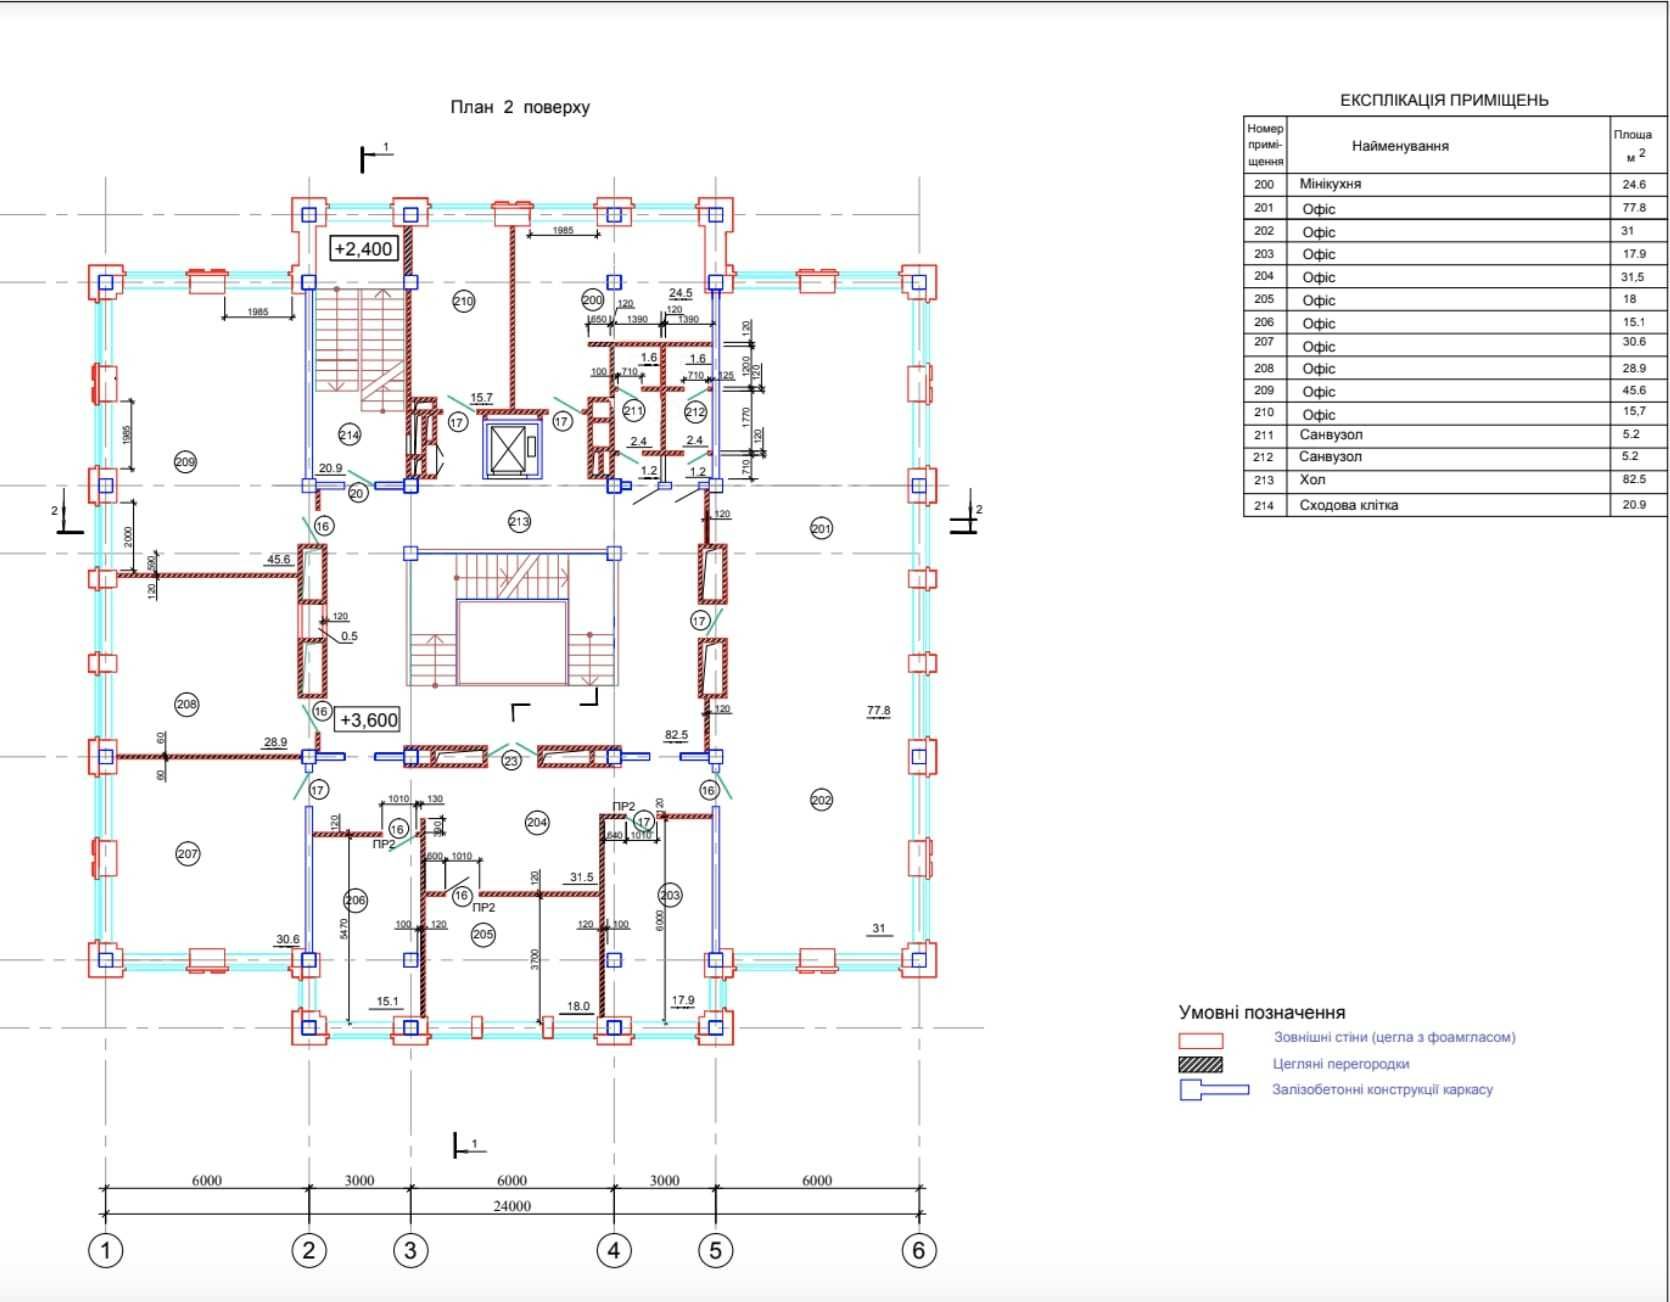The image size is (1670, 1302).
Task: Click area value 77.8 in the table
Action: point(1634,208)
